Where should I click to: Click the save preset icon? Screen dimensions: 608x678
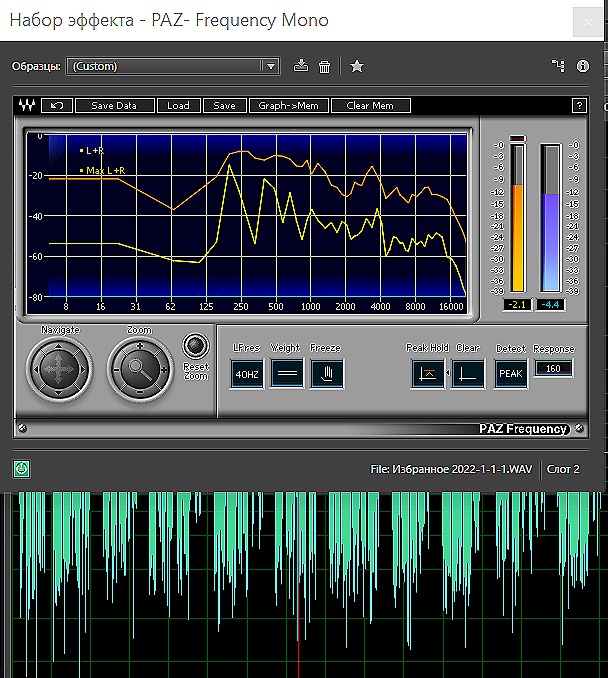tap(301, 66)
